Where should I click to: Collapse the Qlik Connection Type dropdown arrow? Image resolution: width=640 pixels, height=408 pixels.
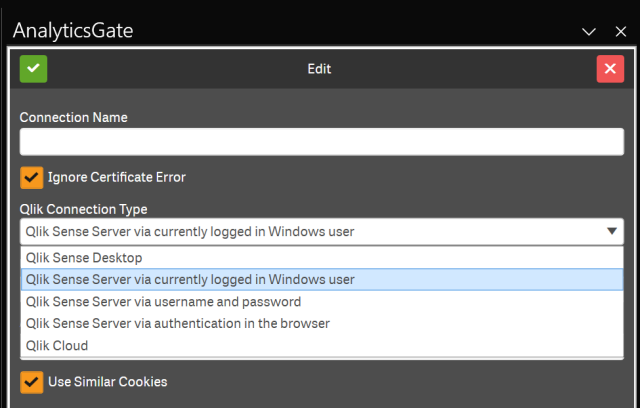610,232
